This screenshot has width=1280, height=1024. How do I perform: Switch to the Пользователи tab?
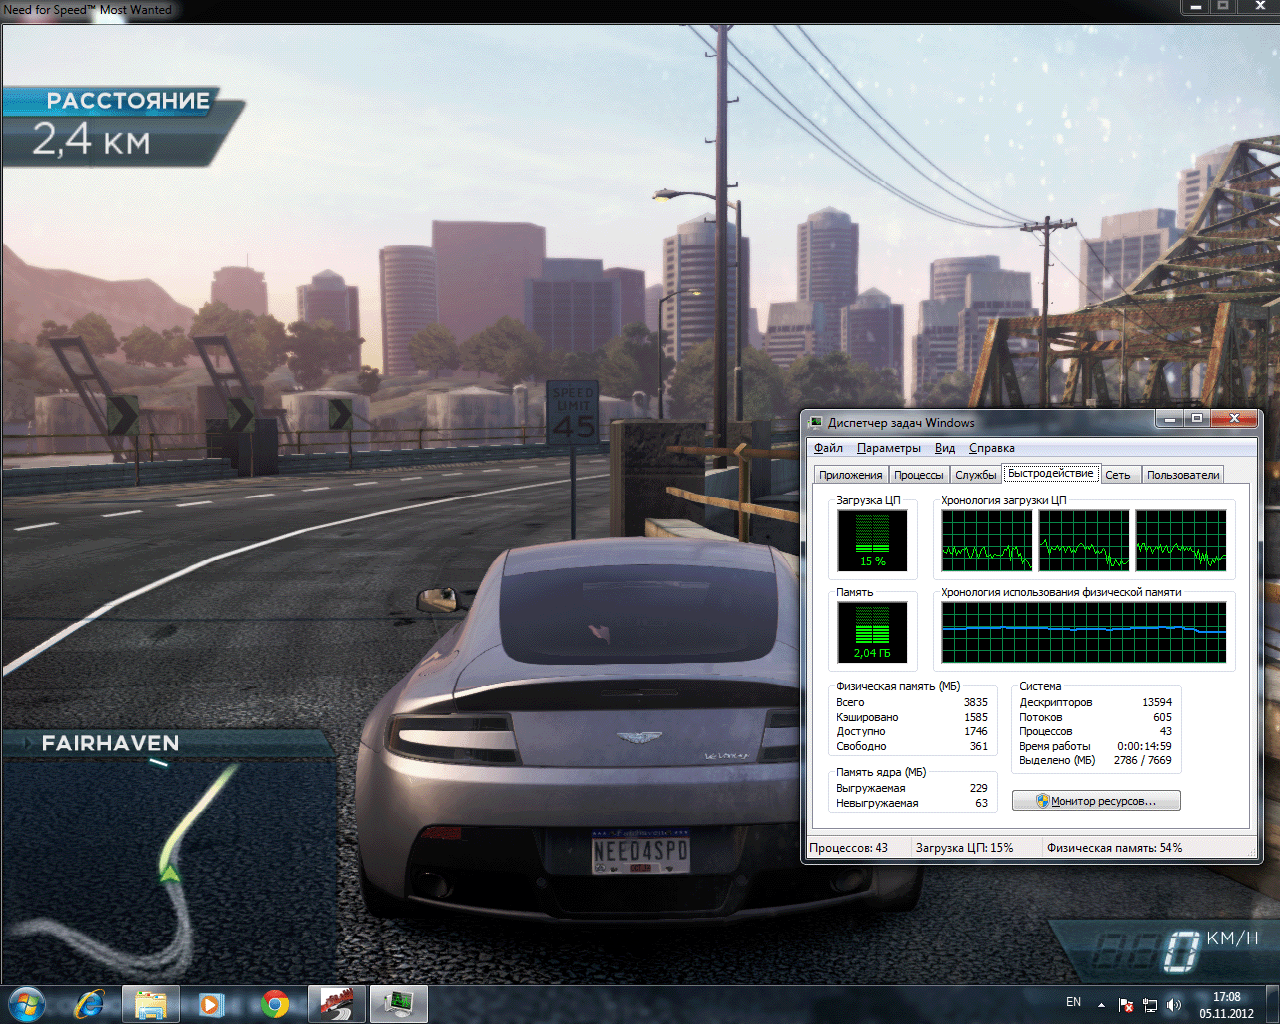tap(1183, 475)
